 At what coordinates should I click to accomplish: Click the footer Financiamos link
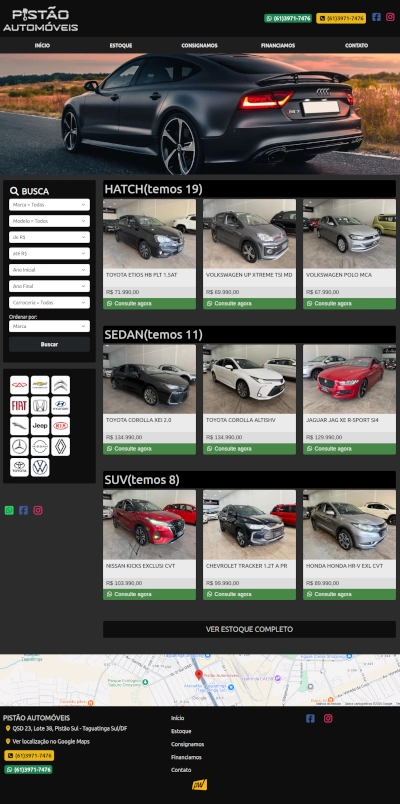pos(186,757)
